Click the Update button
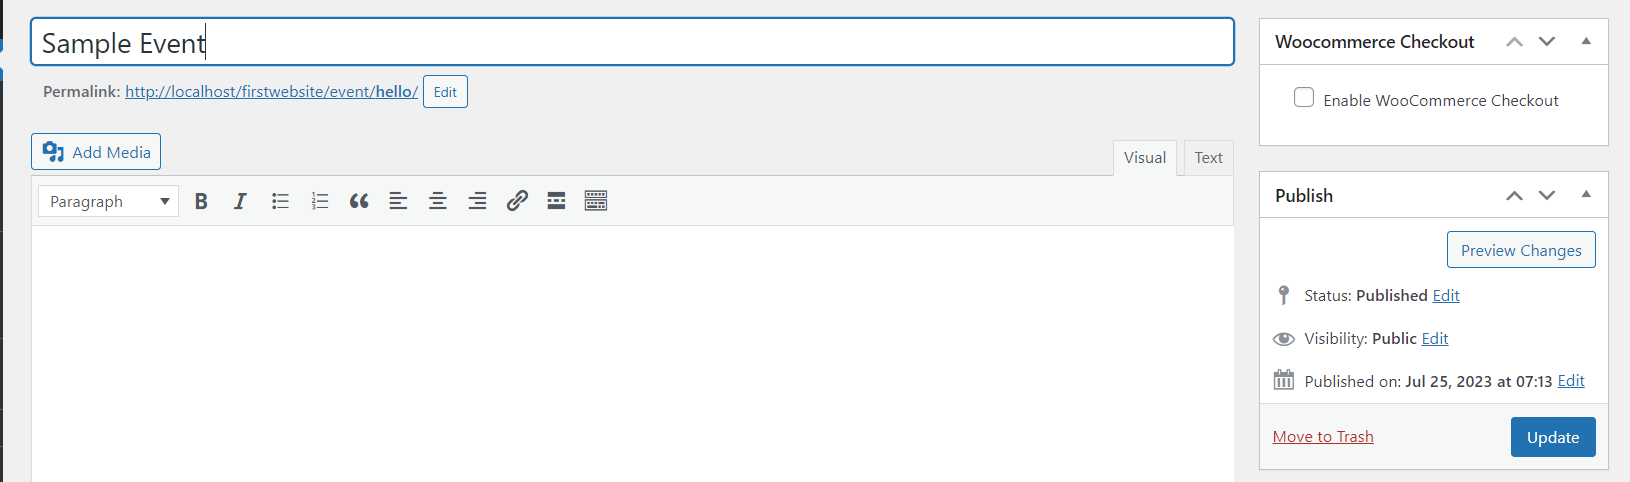1630x482 pixels. tap(1552, 437)
